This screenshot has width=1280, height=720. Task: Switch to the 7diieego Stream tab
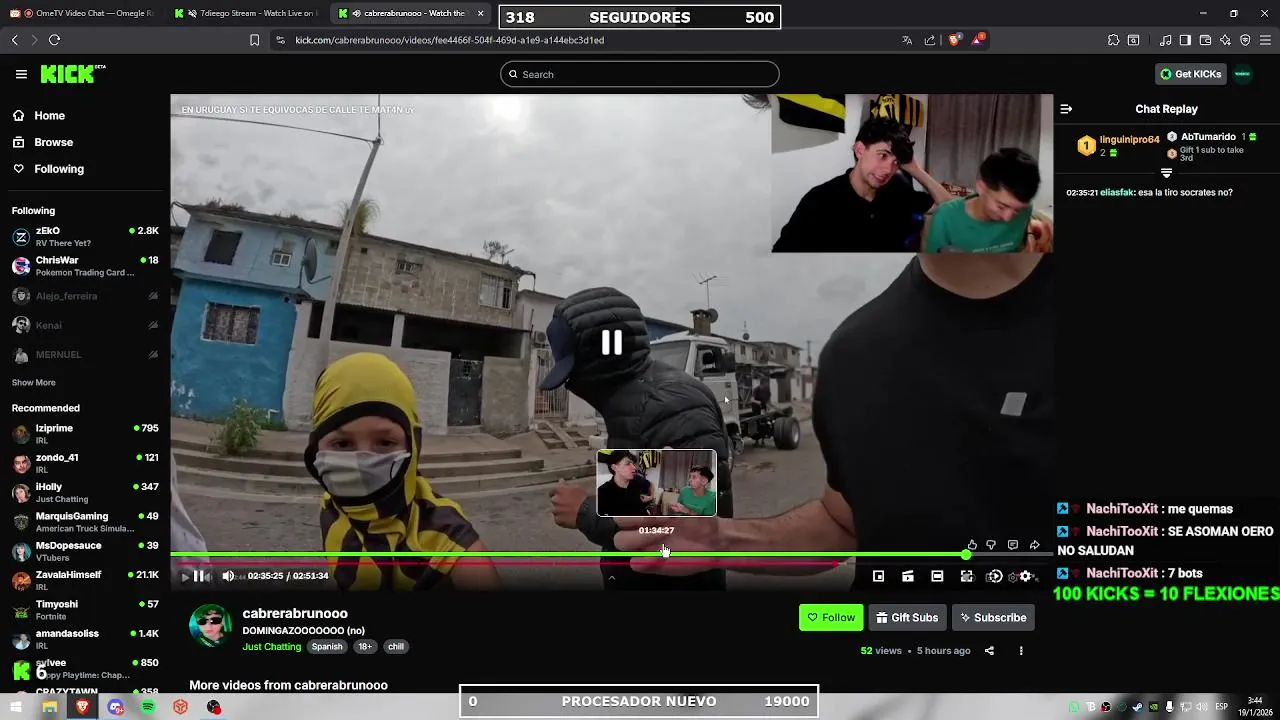coord(248,13)
